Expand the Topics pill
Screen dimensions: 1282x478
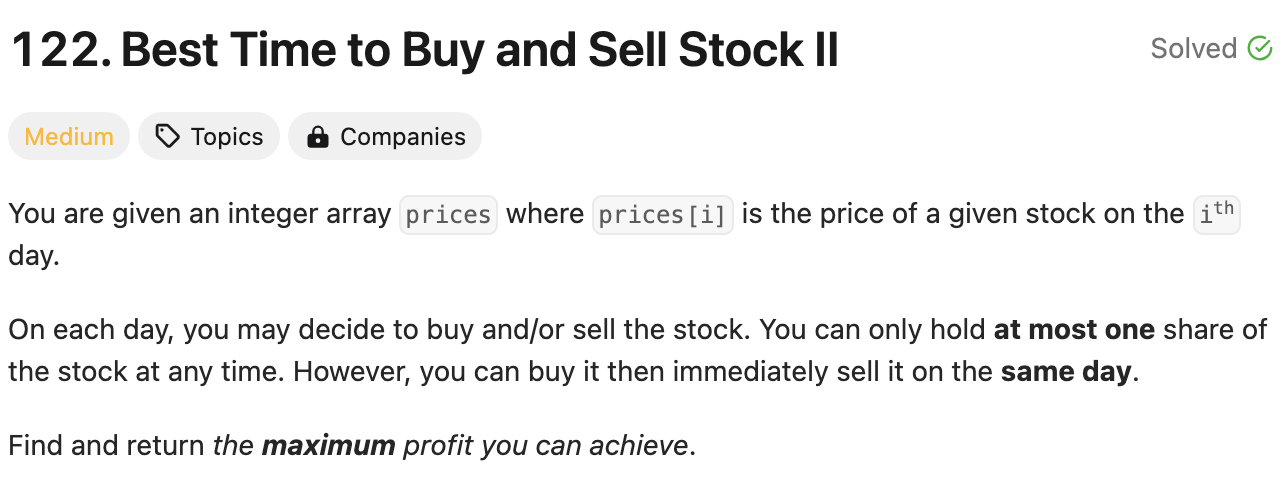209,137
